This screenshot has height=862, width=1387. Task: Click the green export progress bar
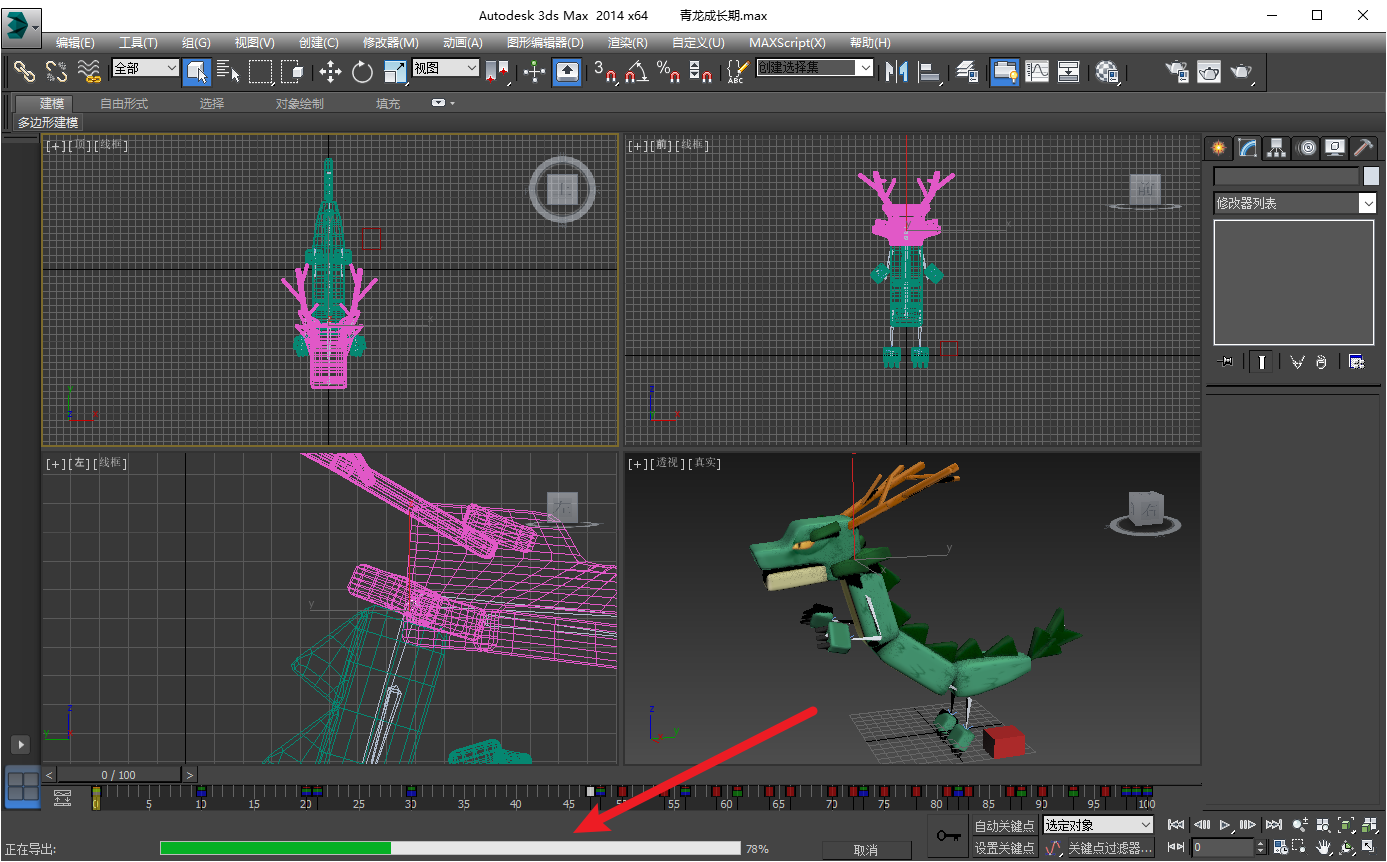(450, 848)
